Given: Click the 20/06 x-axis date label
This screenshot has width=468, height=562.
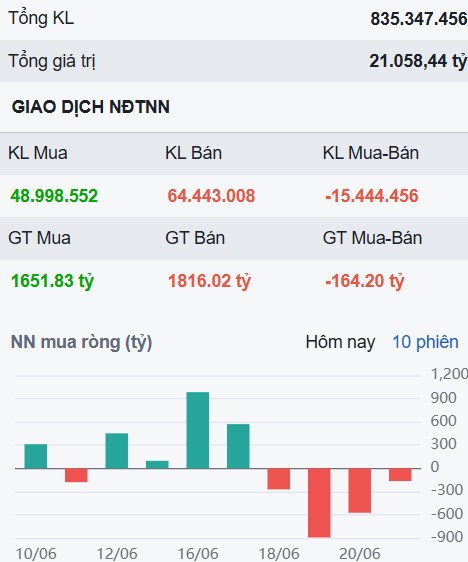Looking at the screenshot, I should click(360, 554).
